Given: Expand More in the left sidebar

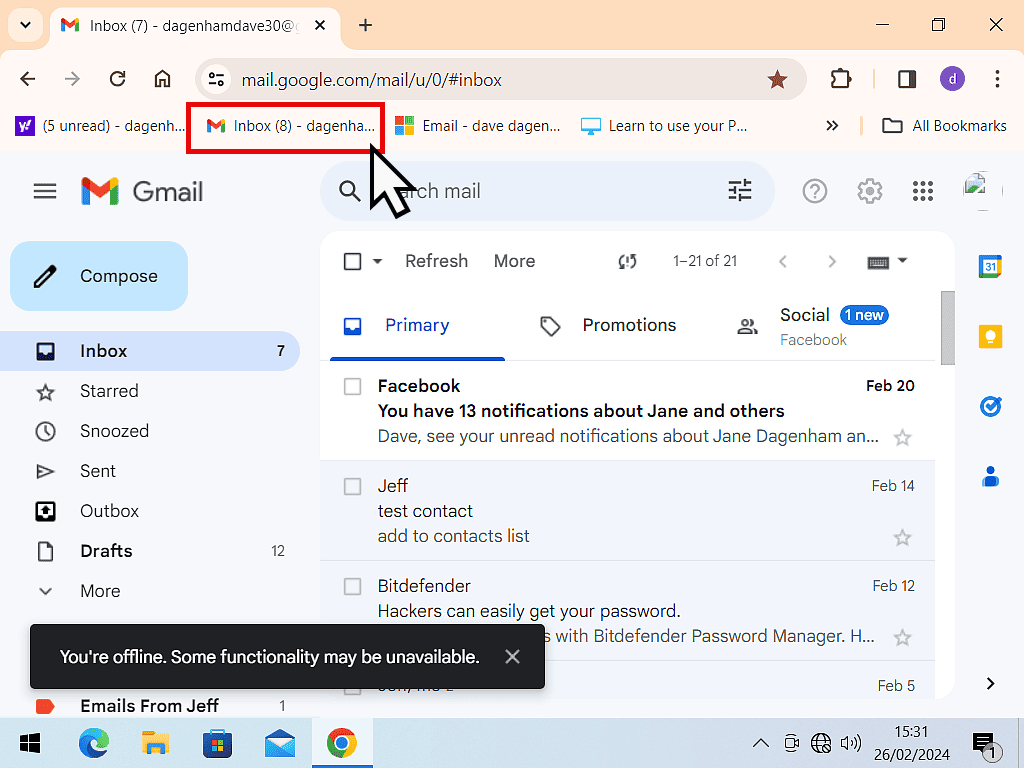Looking at the screenshot, I should 100,591.
